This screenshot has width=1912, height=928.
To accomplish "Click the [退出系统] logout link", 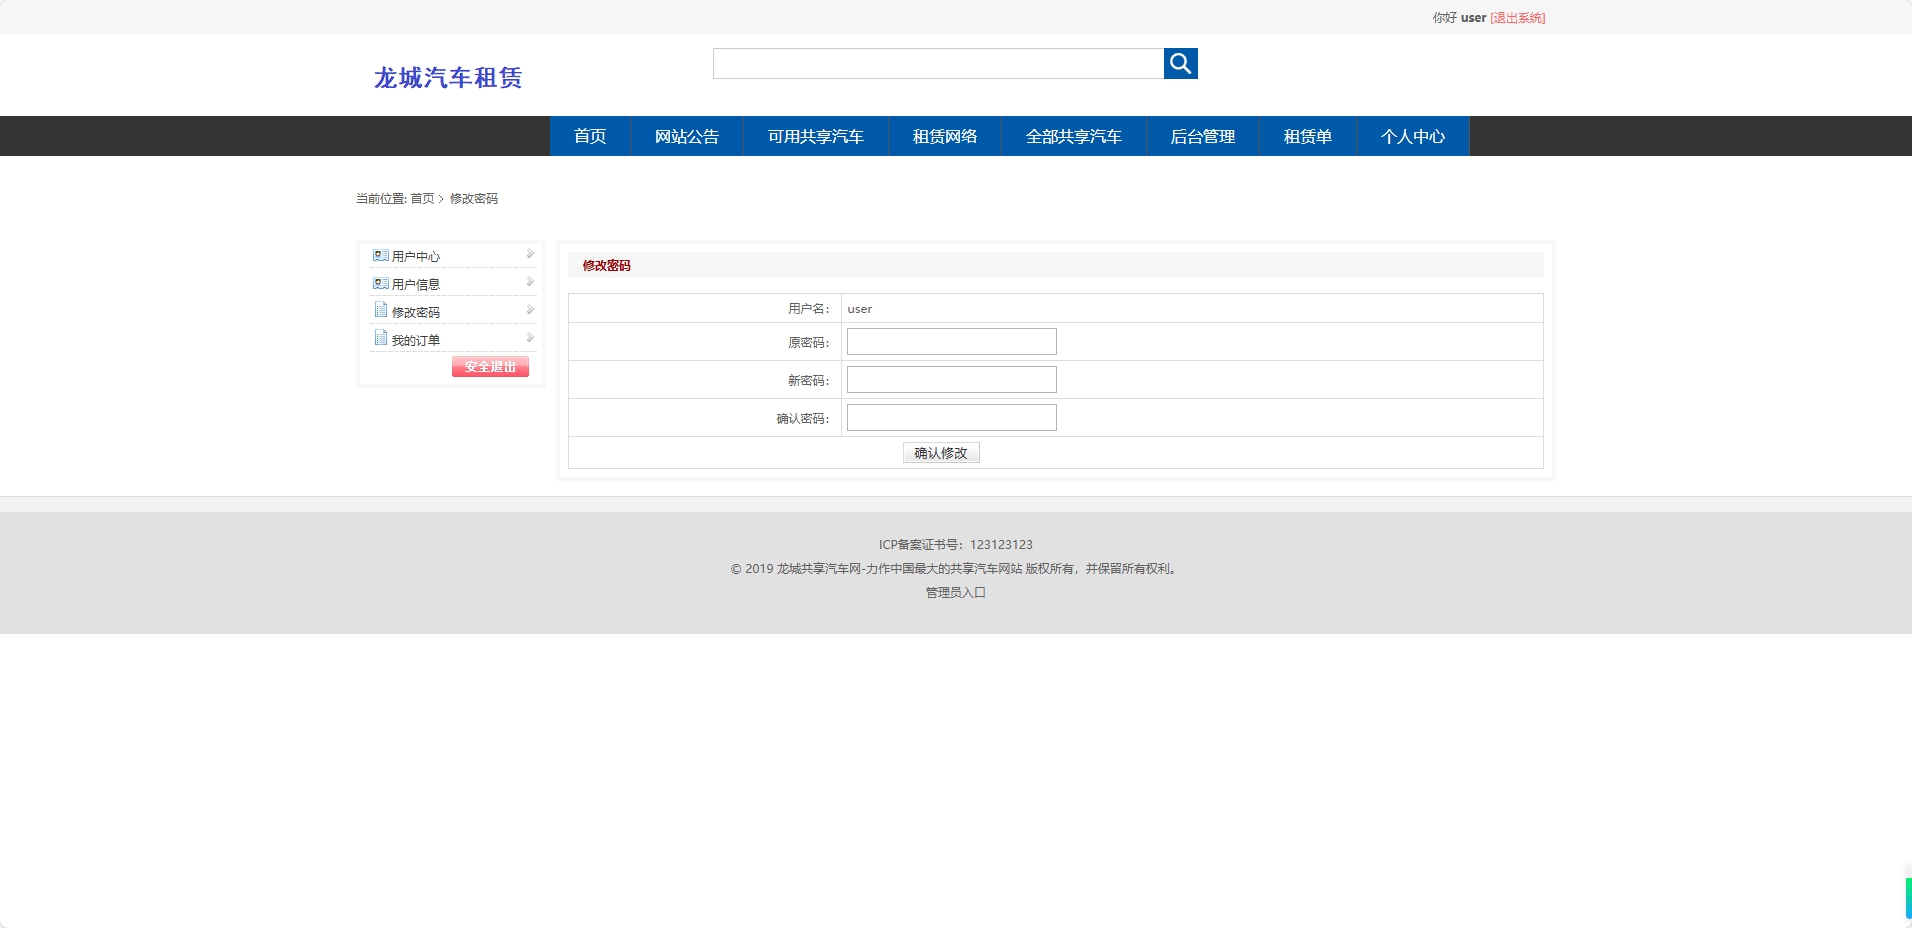I will pyautogui.click(x=1515, y=17).
